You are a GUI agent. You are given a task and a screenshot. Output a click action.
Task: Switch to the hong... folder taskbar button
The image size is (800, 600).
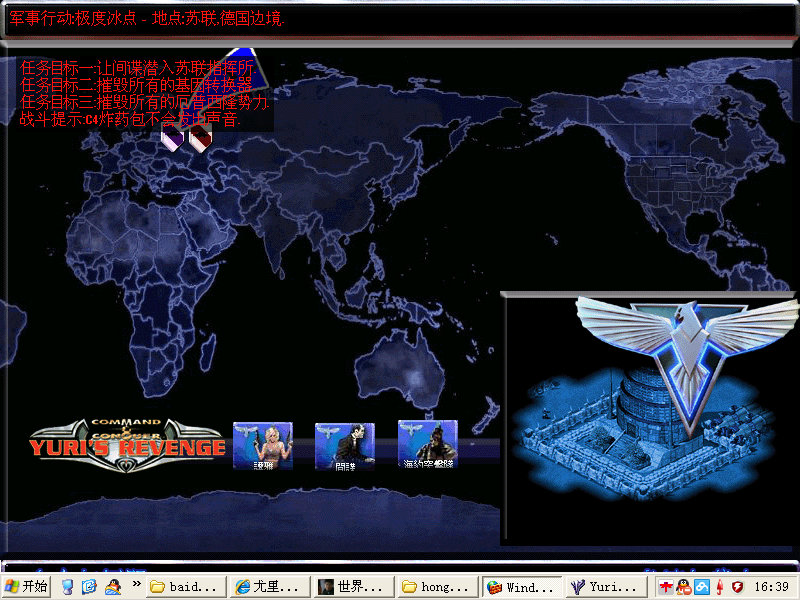click(x=437, y=587)
